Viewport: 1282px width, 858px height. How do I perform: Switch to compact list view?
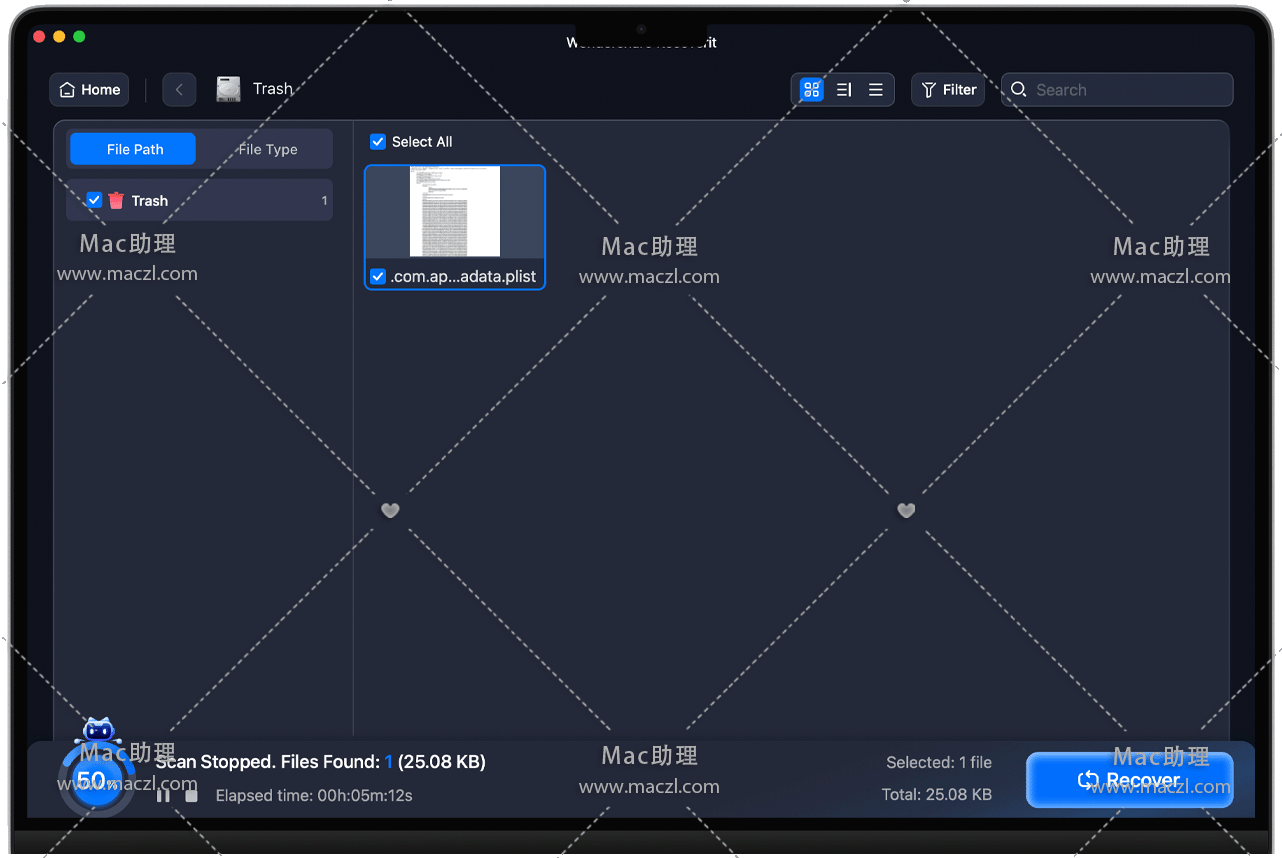coord(876,90)
